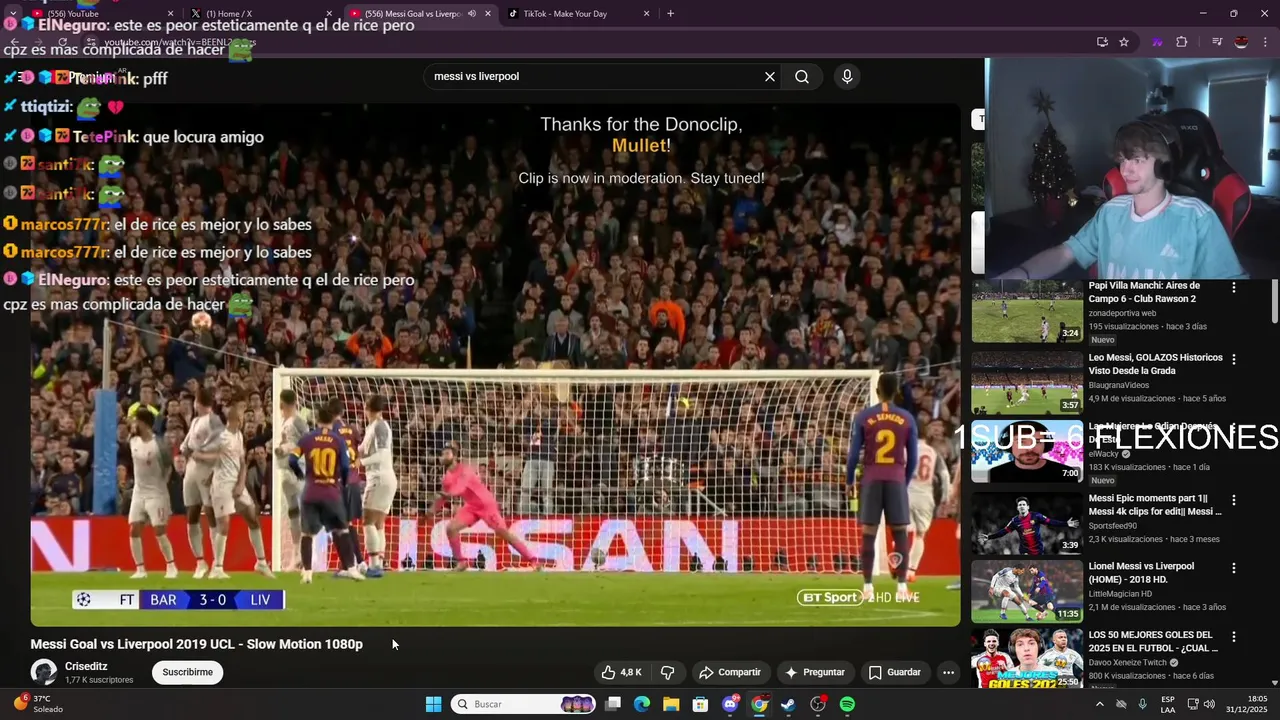
Task: Like the video with 4,8 K likes
Action: (x=620, y=672)
